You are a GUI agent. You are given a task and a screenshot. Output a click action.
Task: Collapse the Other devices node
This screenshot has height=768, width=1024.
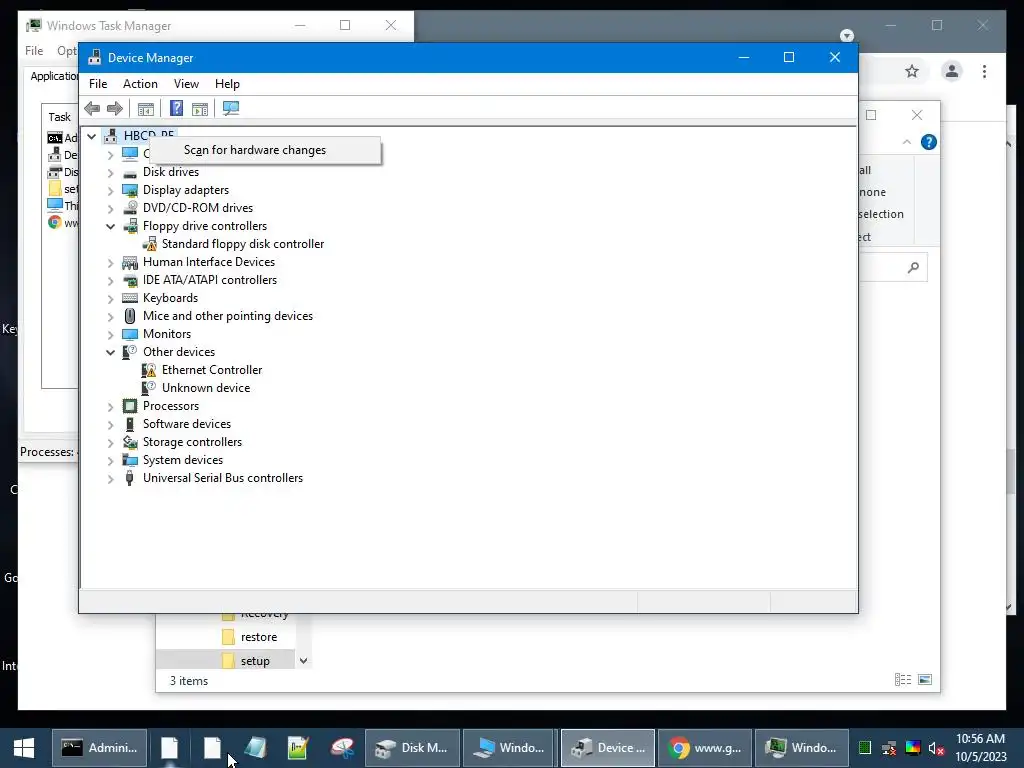coord(110,353)
